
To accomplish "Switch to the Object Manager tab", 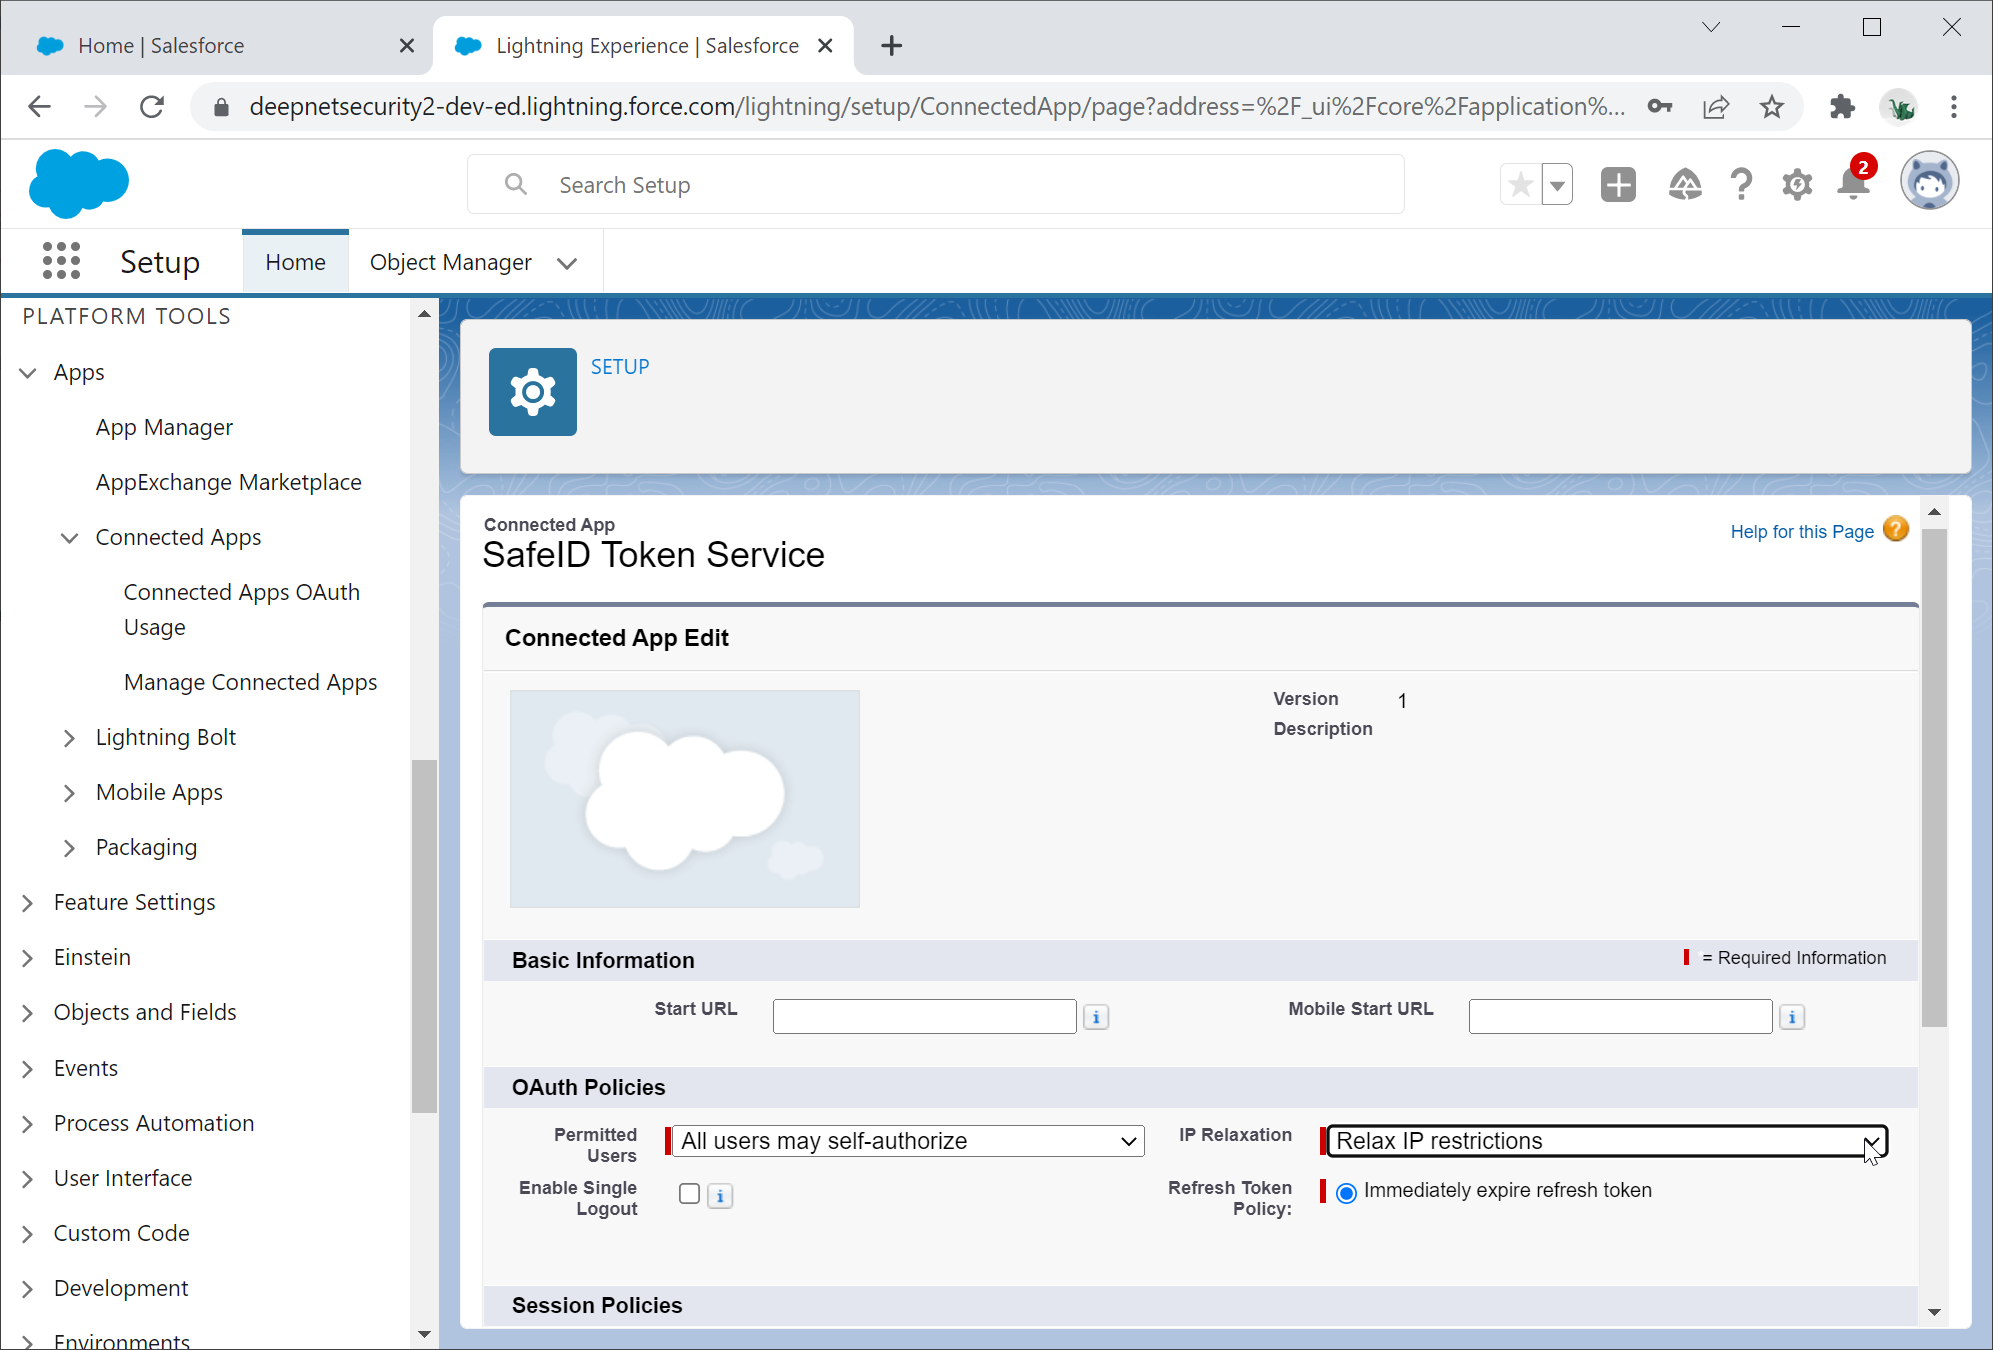I will [450, 262].
